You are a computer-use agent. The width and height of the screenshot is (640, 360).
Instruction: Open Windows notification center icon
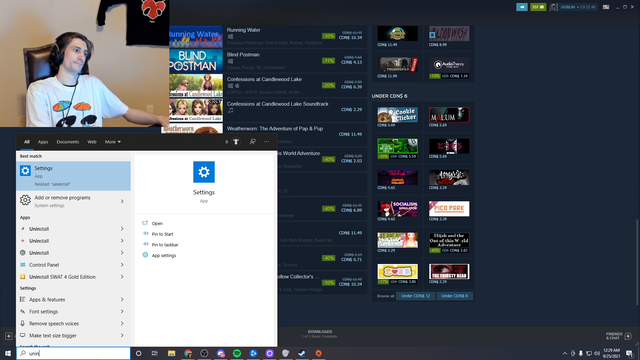click(629, 353)
